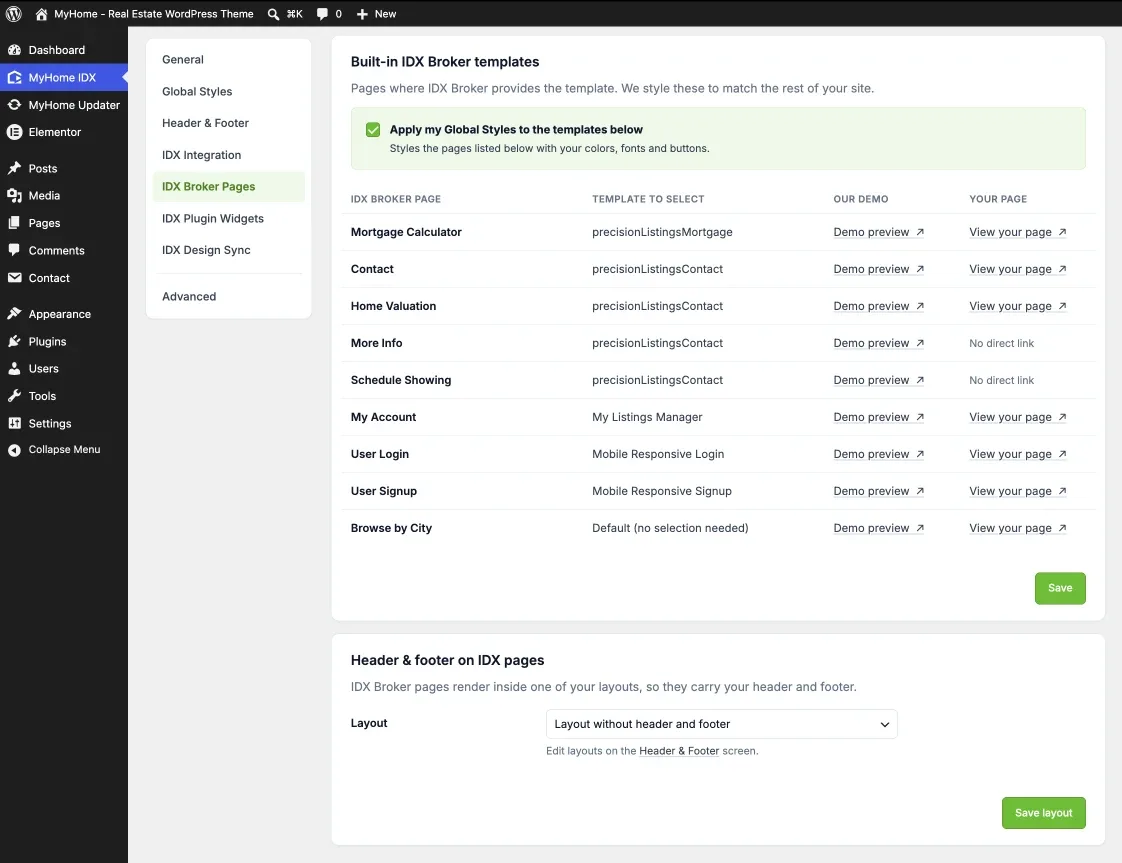Select the IDX Broker Pages tab

pyautogui.click(x=229, y=186)
